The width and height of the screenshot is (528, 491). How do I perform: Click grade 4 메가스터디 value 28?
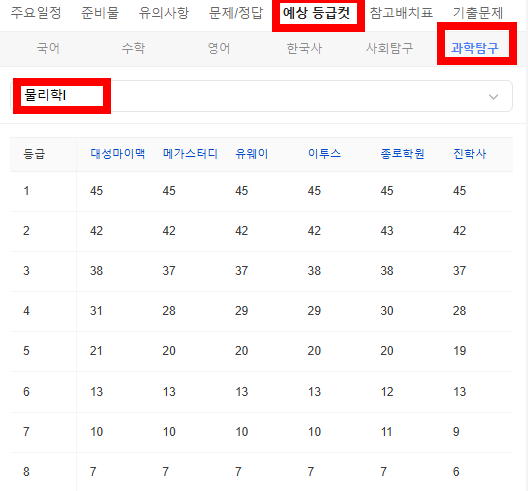coord(169,310)
